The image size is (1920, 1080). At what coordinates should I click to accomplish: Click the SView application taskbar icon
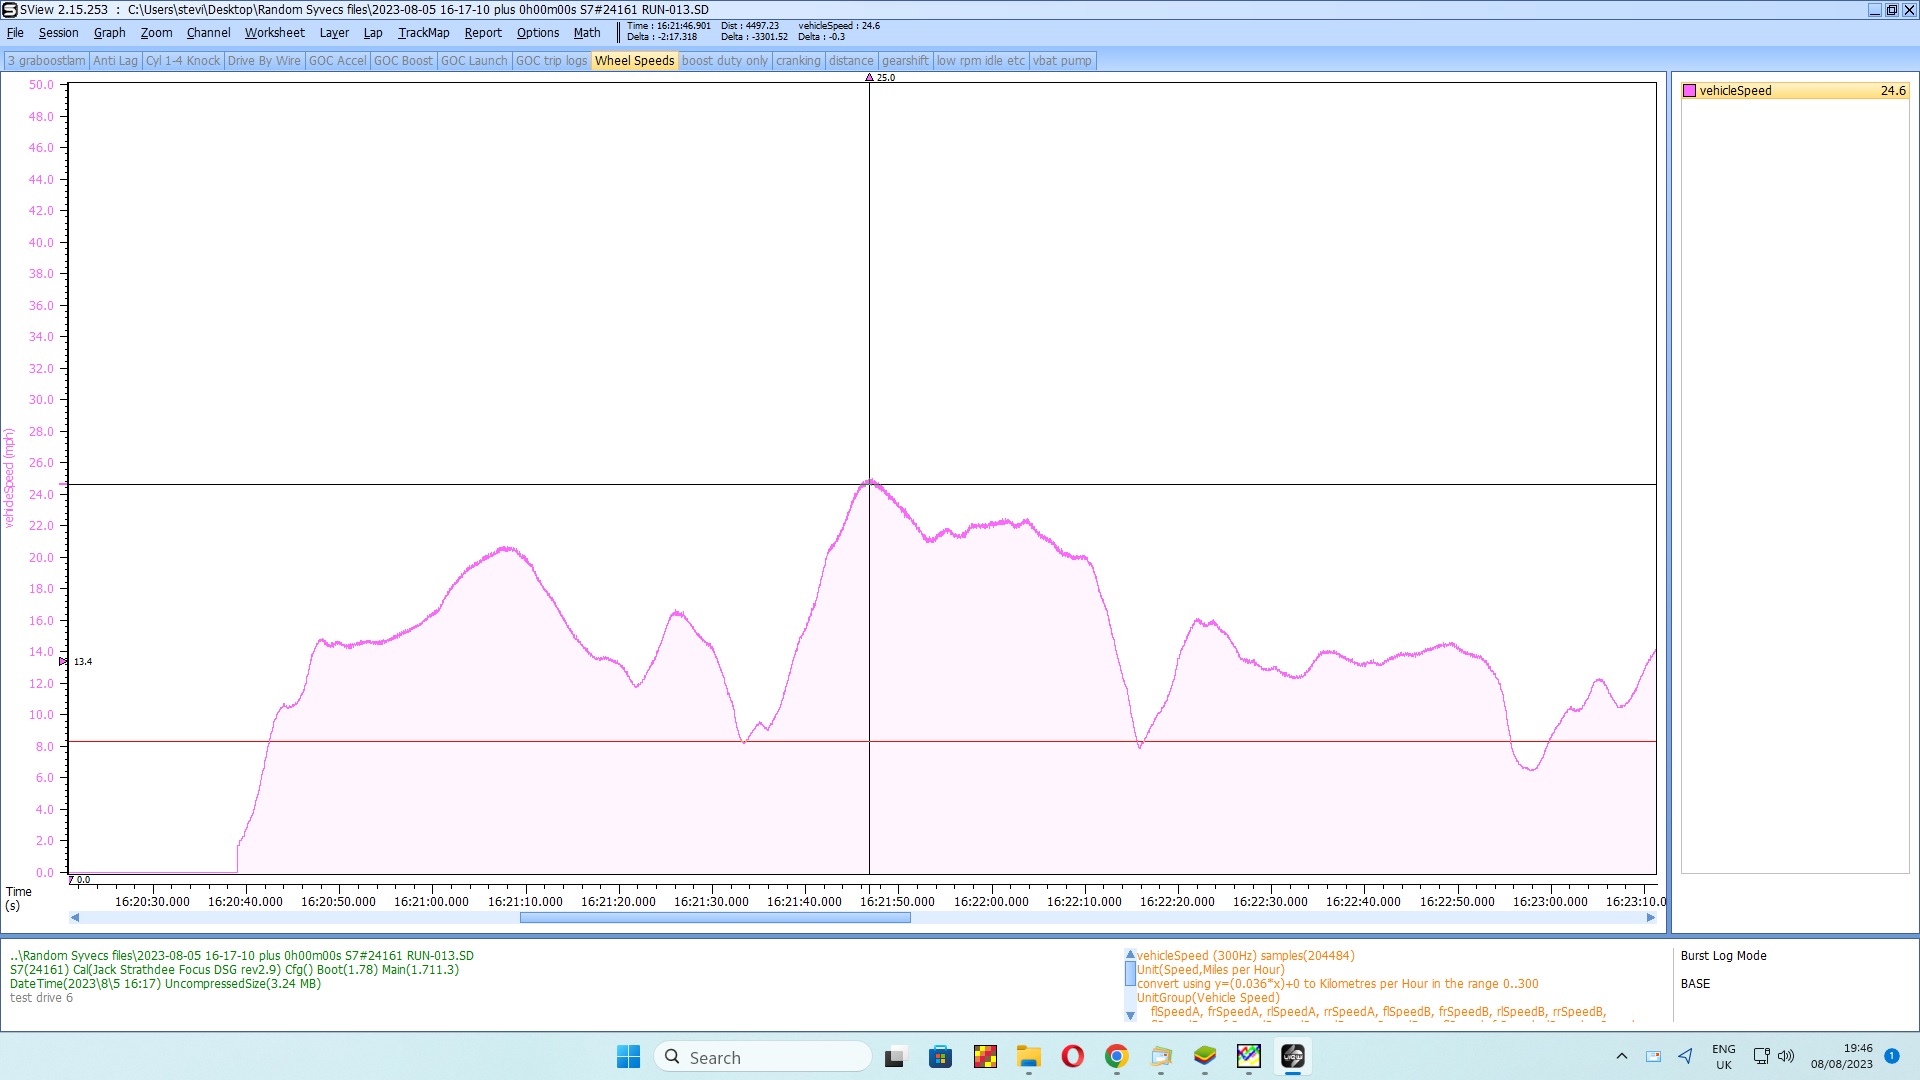click(x=1292, y=1057)
